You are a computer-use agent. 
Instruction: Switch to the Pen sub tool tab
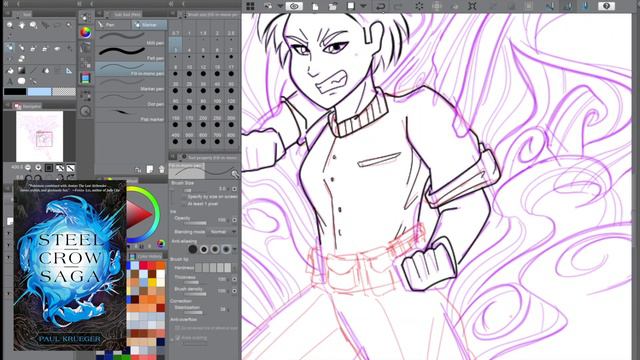[113, 25]
